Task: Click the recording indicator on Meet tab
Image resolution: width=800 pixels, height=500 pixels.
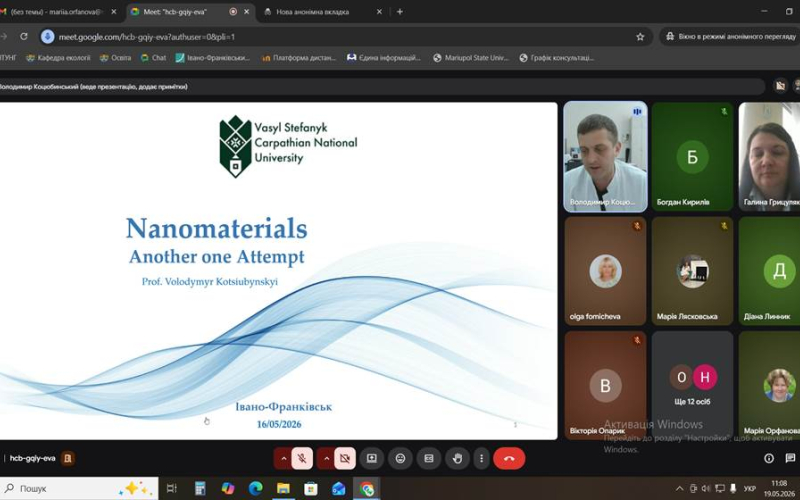Action: point(233,12)
